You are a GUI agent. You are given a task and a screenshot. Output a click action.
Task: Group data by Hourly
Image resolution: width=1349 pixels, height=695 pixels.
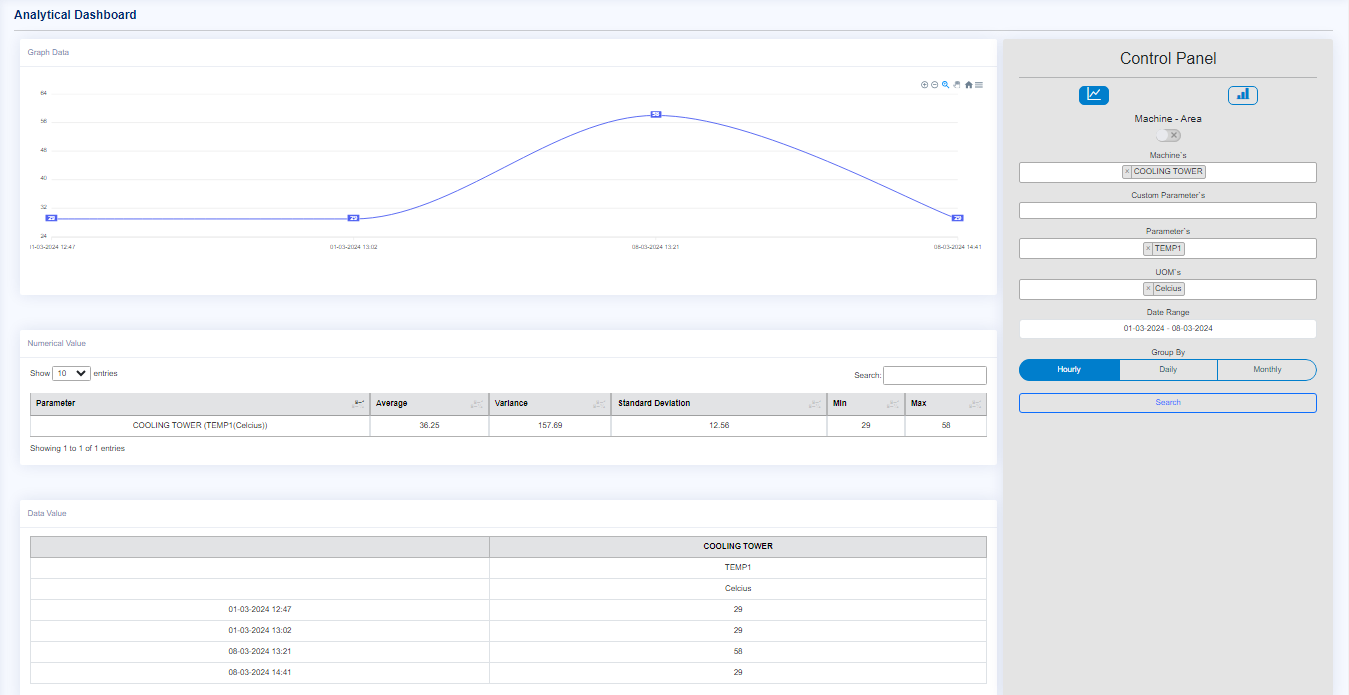point(1069,370)
